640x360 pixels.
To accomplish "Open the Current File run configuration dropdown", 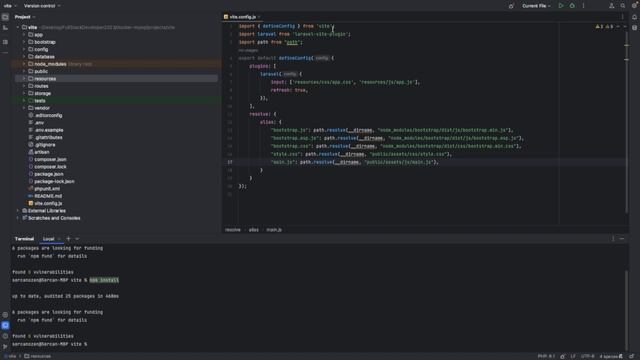I will pyautogui.click(x=536, y=6).
